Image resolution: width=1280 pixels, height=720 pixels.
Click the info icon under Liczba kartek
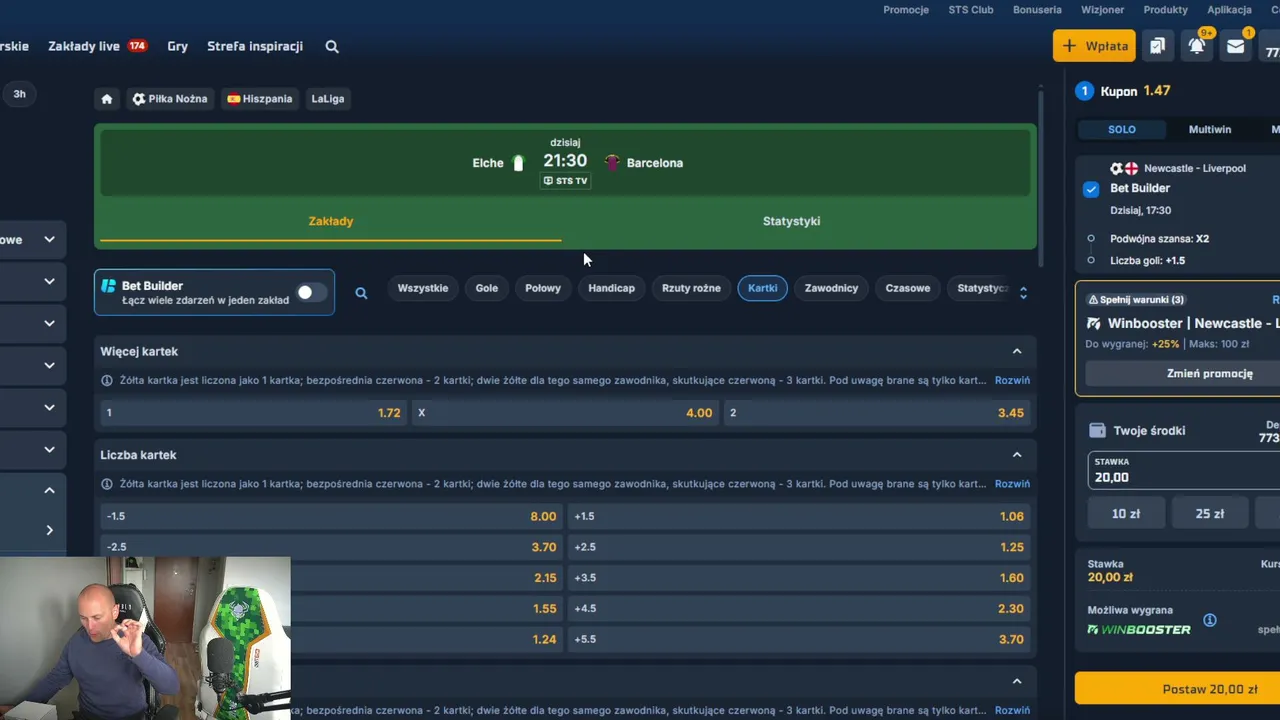pos(107,484)
